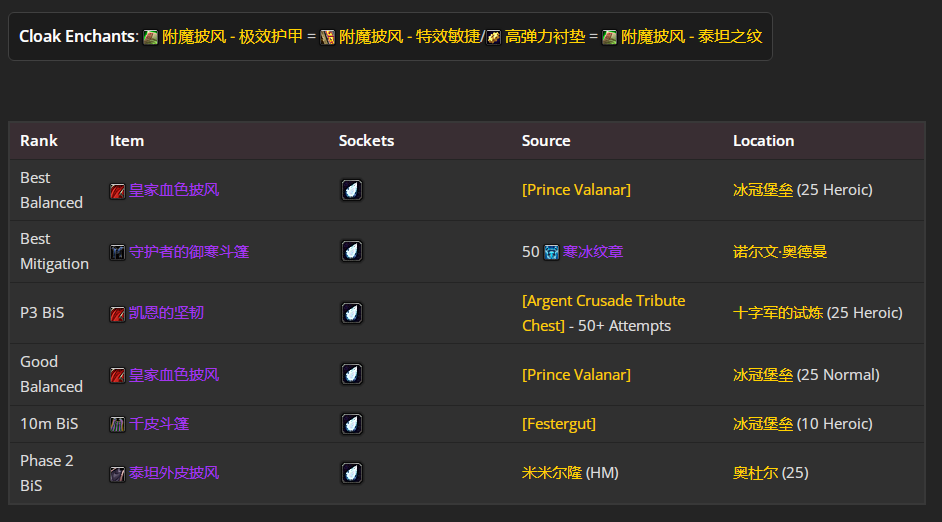Image resolution: width=942 pixels, height=522 pixels.
Task: Click the socket gem icon in P3 BiS row
Action: [x=351, y=313]
